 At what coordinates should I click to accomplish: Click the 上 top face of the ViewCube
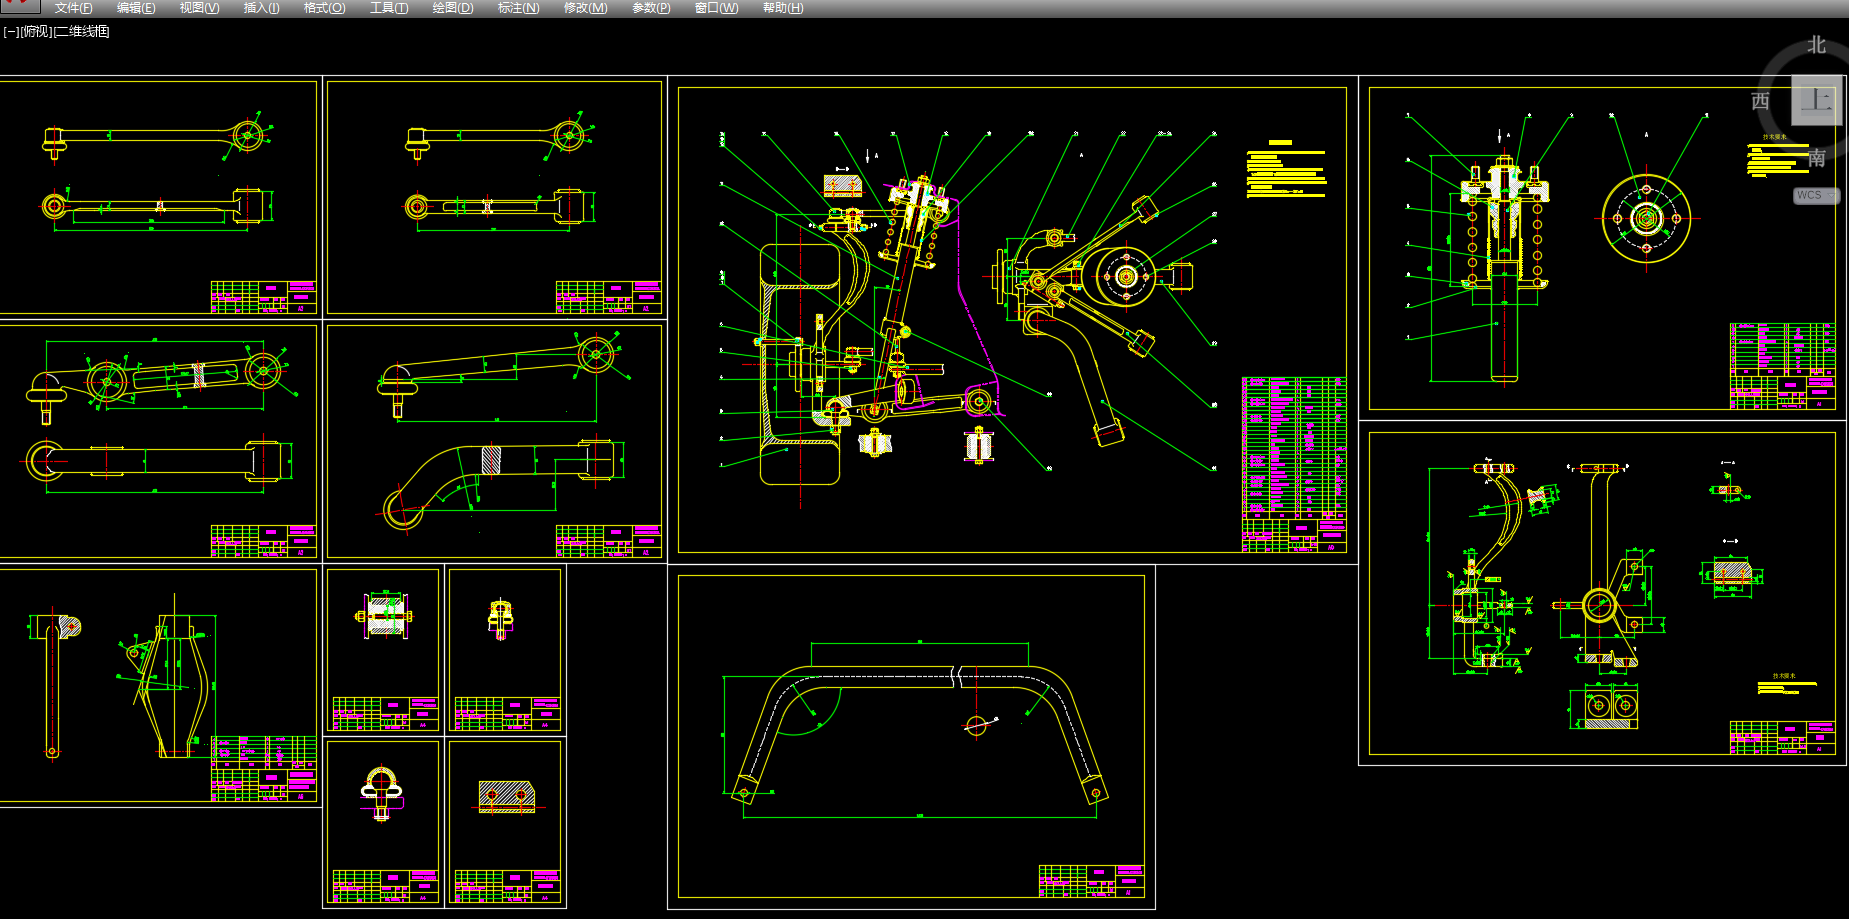point(1816,100)
